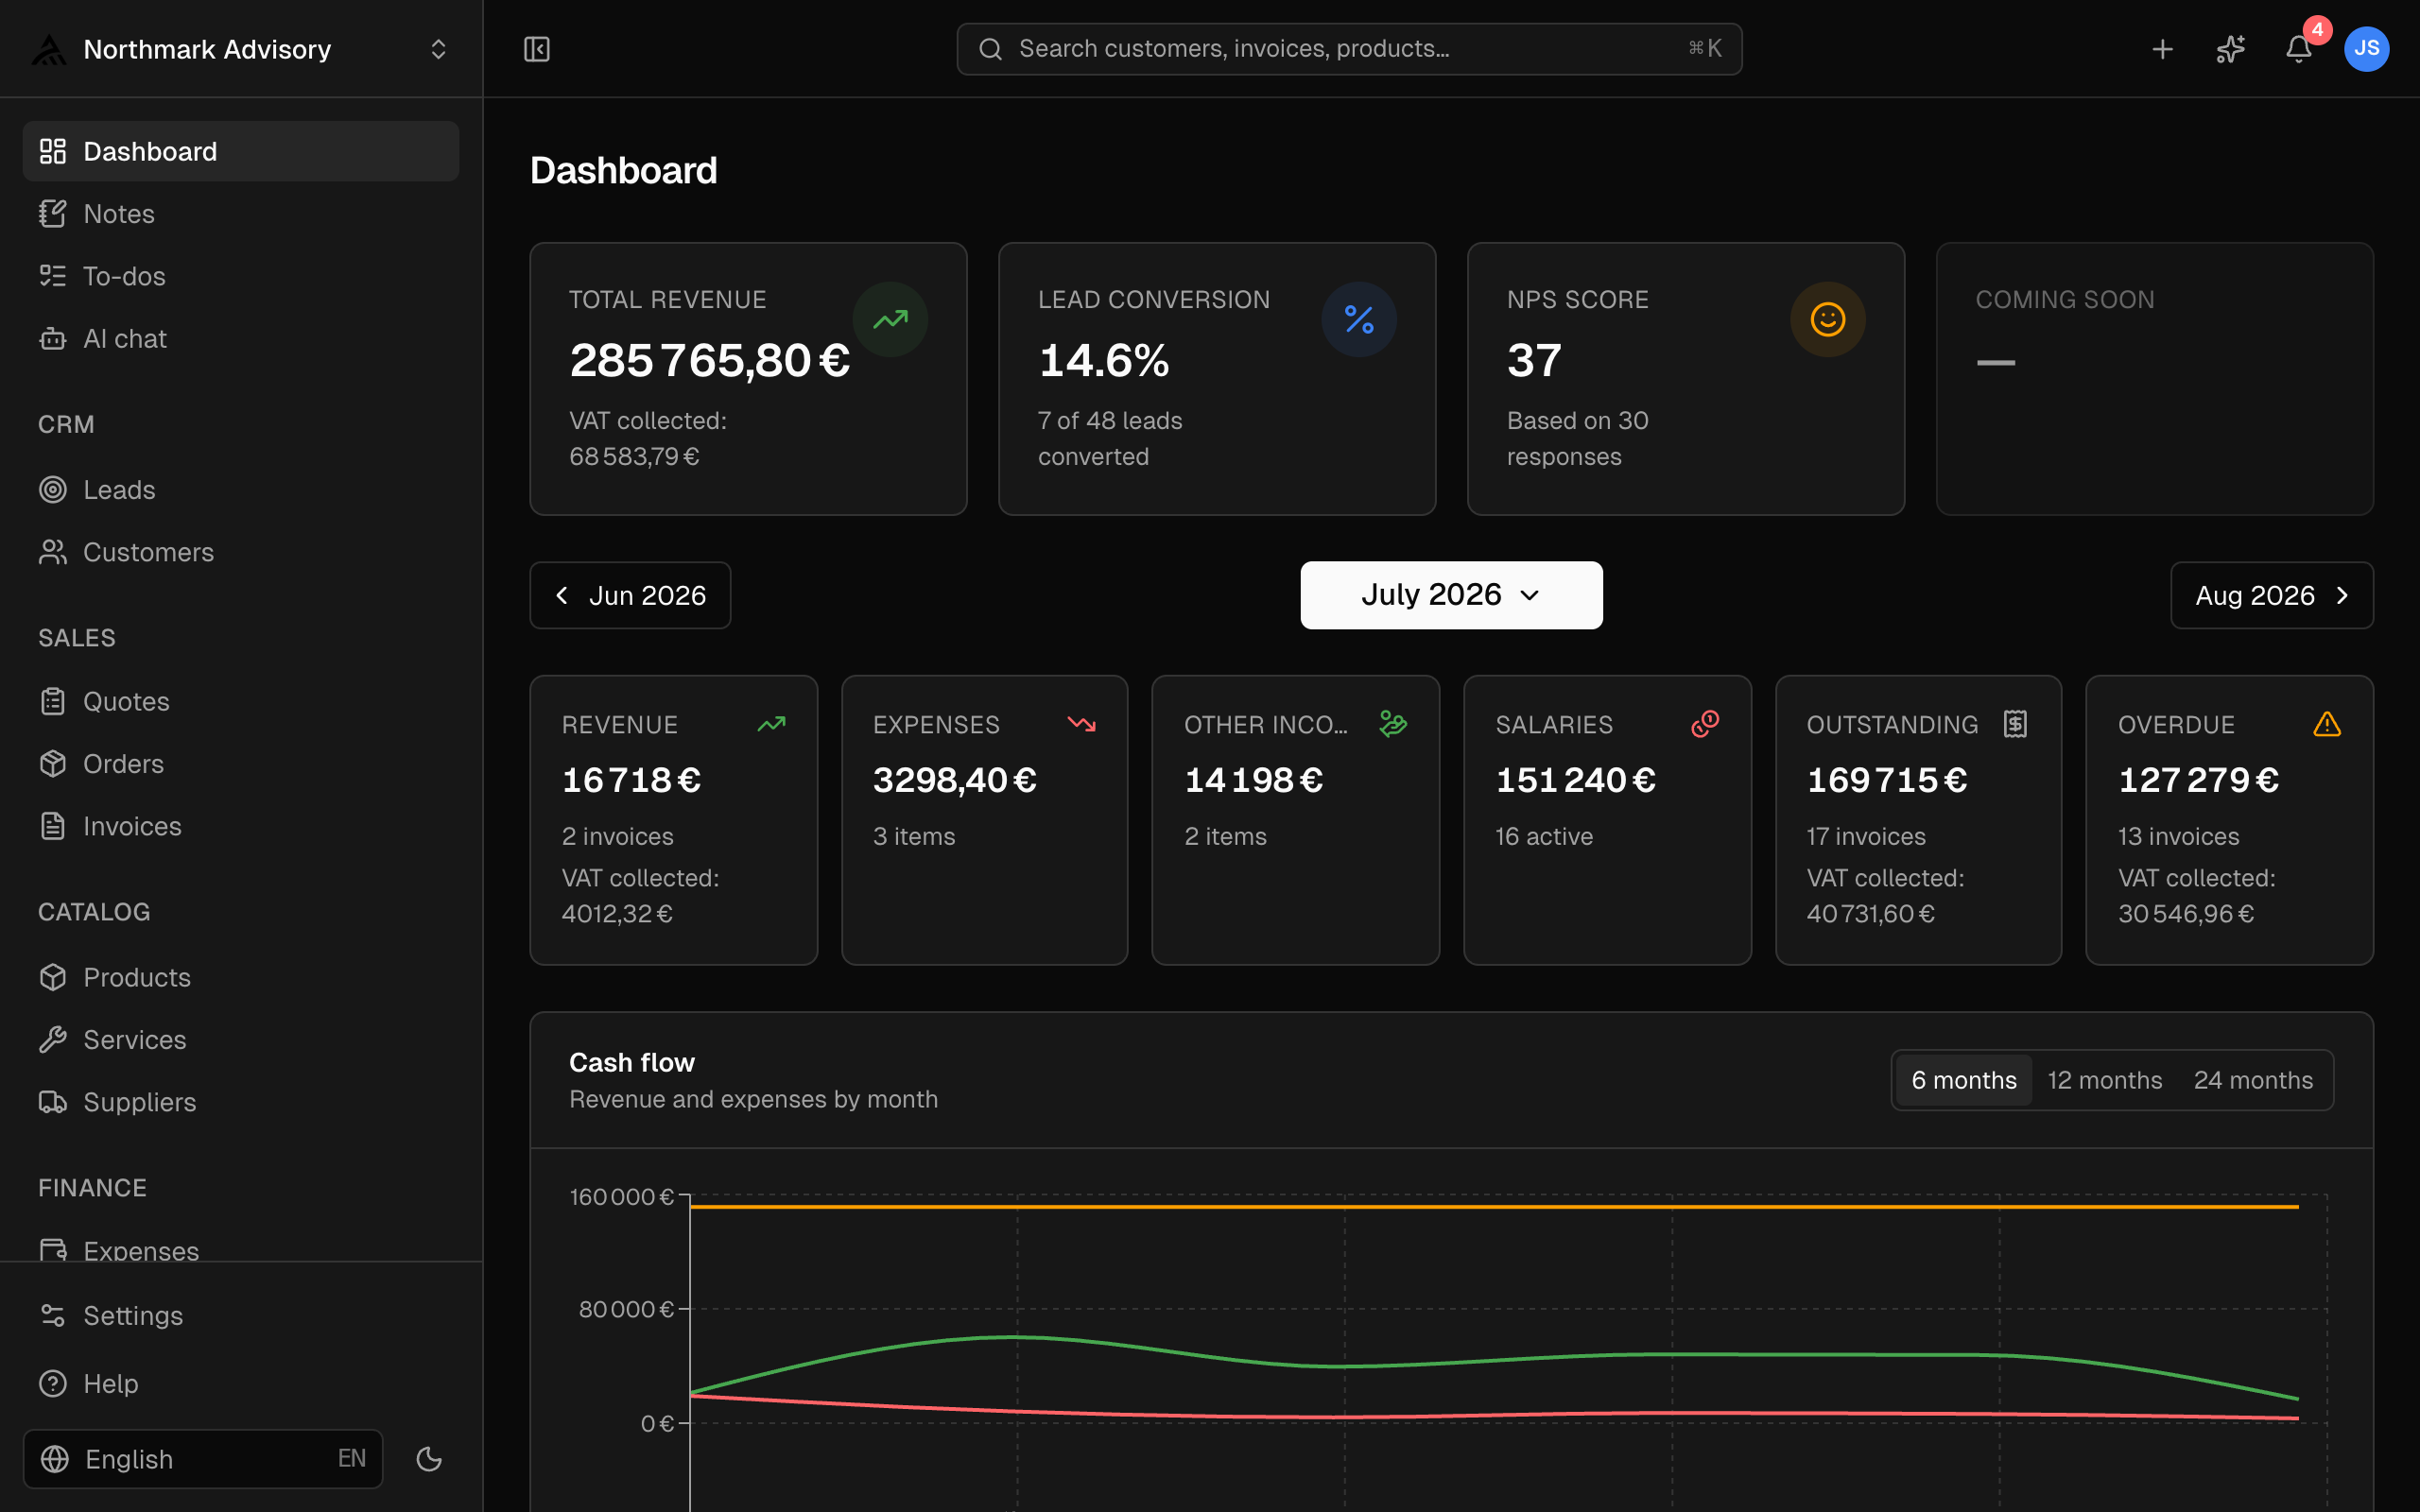Click the Total Revenue trending-up icon
Image resolution: width=2420 pixels, height=1512 pixels.
tap(890, 320)
